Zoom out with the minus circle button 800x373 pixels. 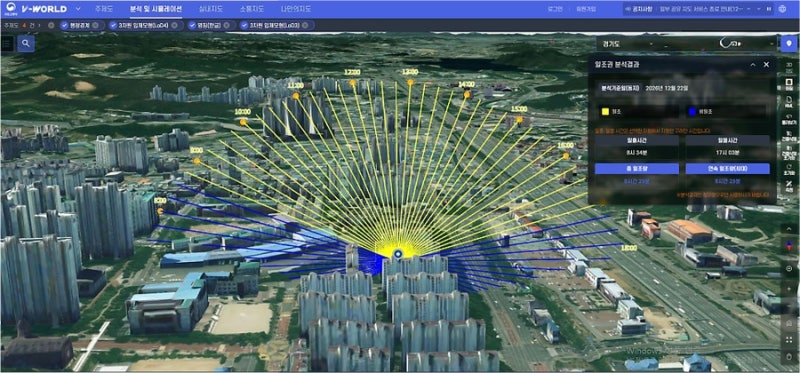[789, 268]
